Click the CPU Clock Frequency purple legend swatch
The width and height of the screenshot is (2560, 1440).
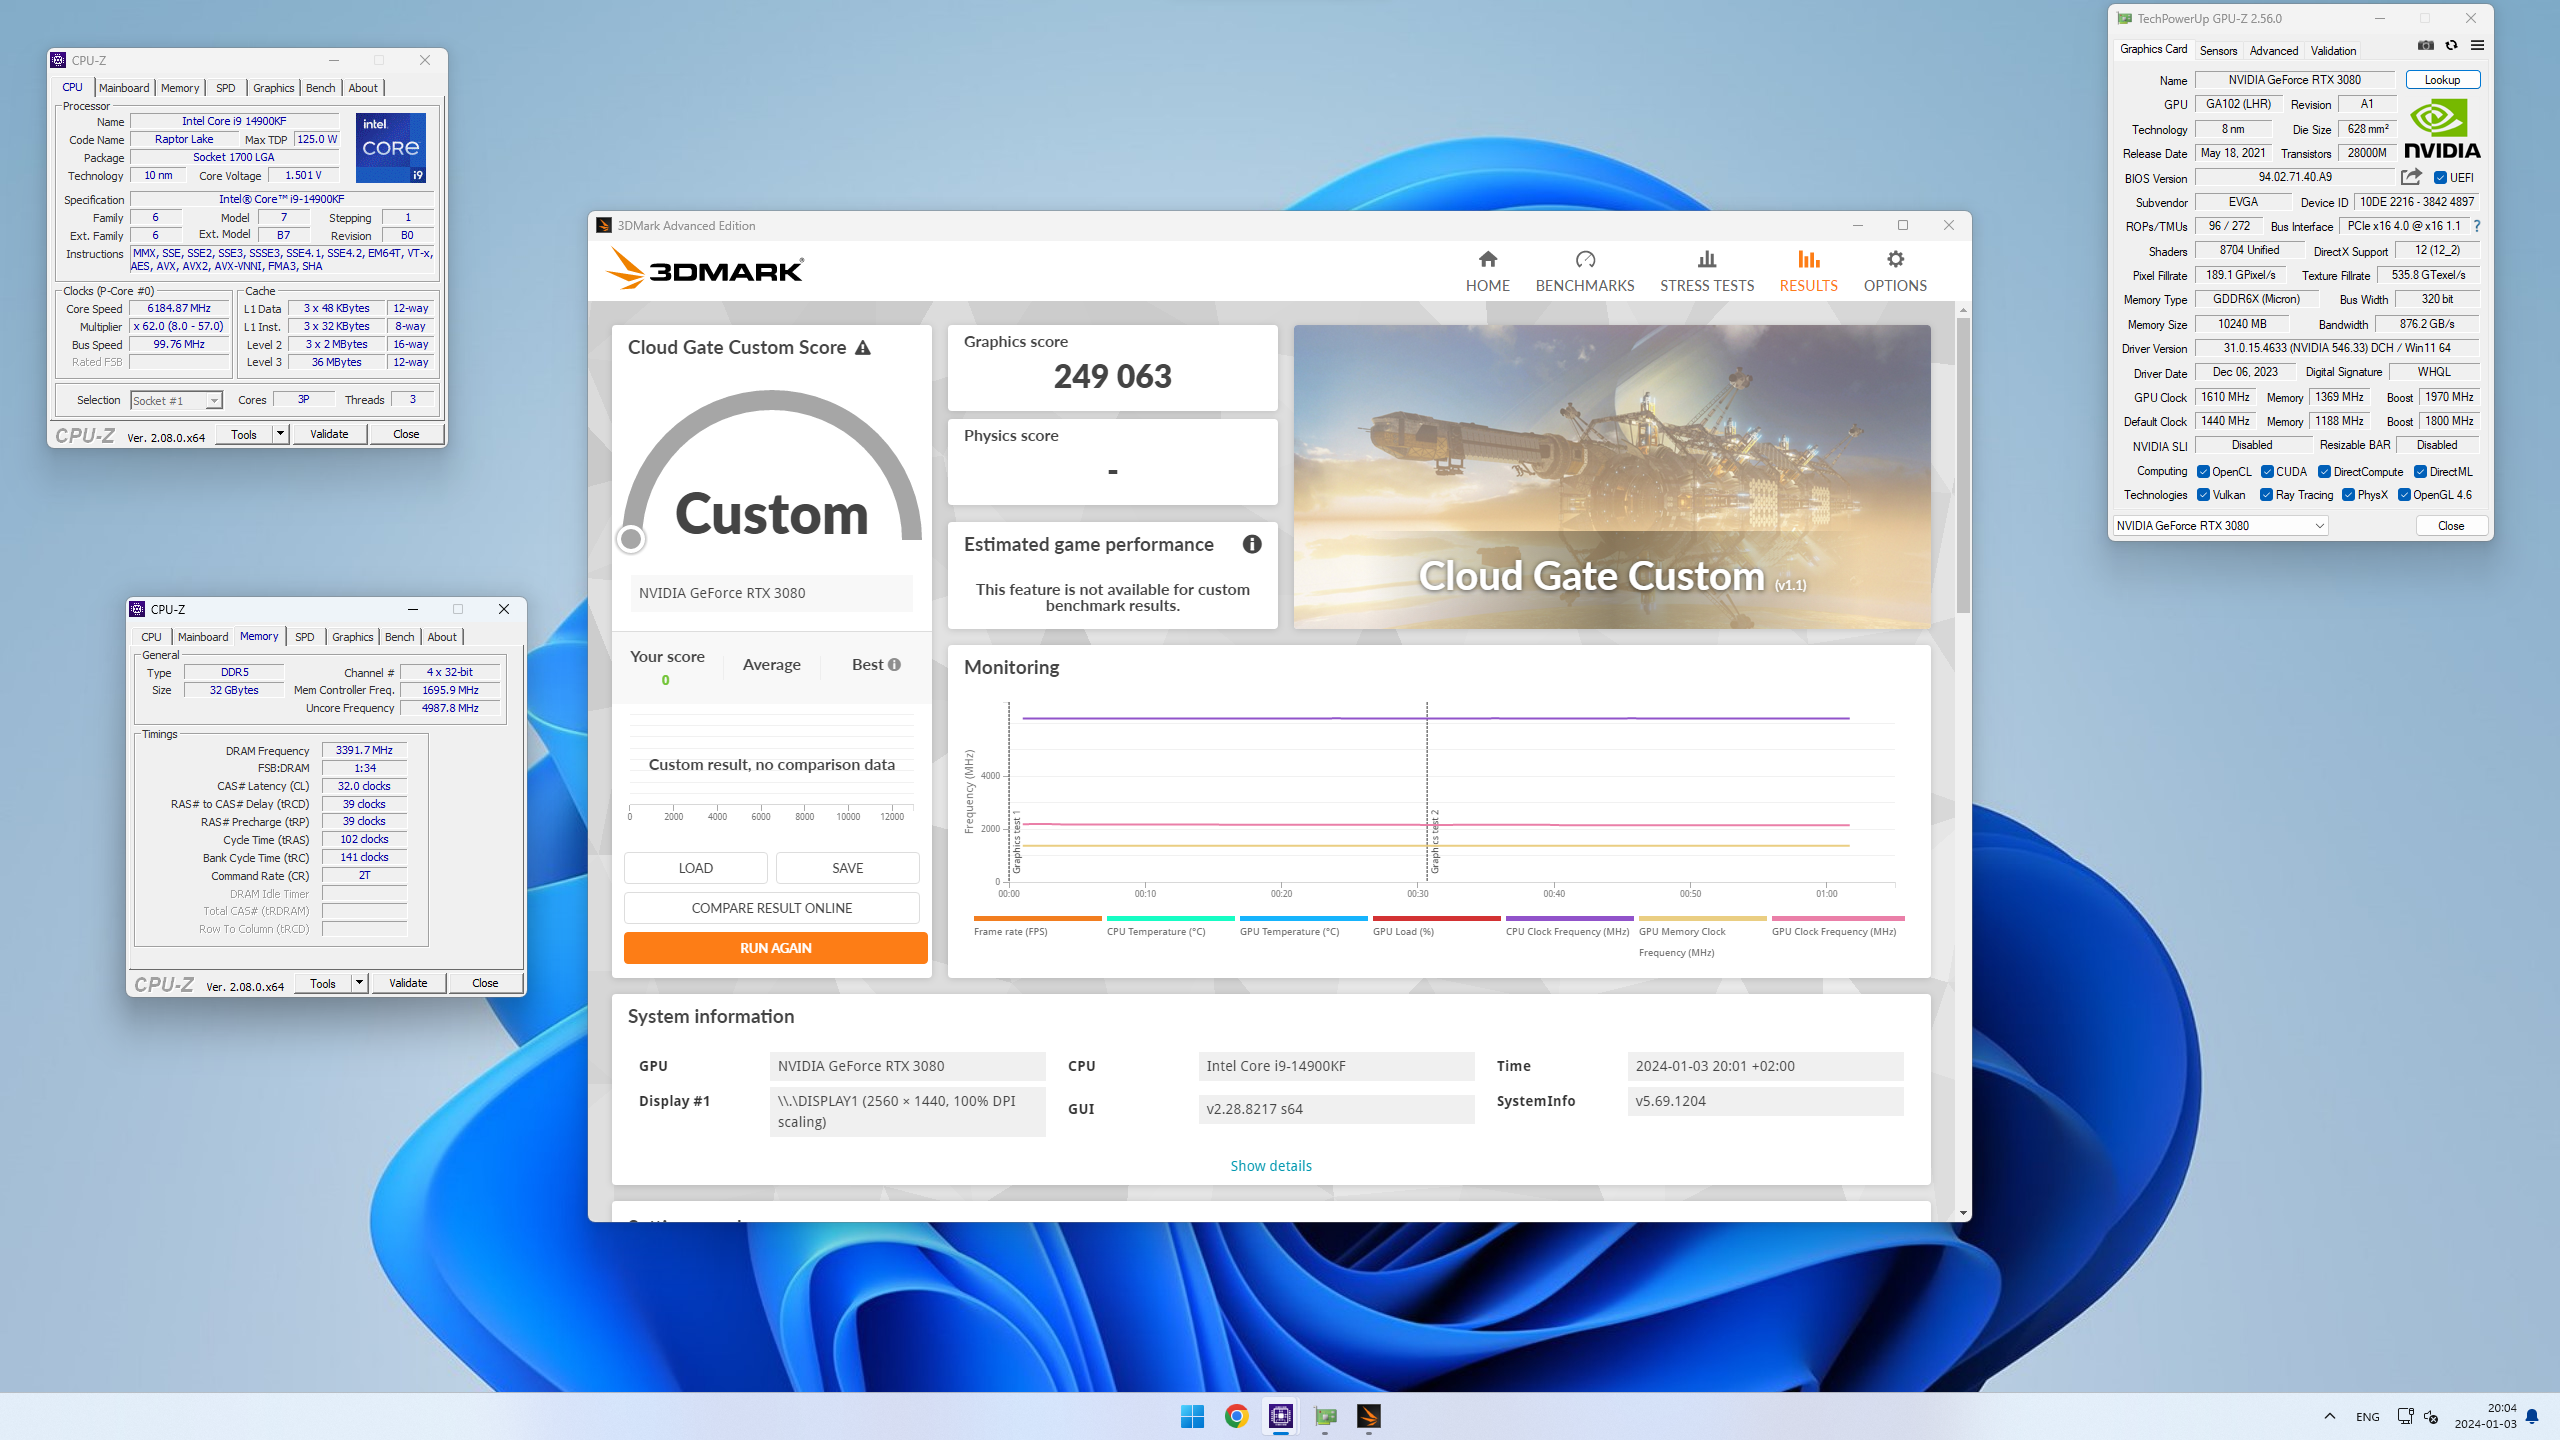(1569, 918)
